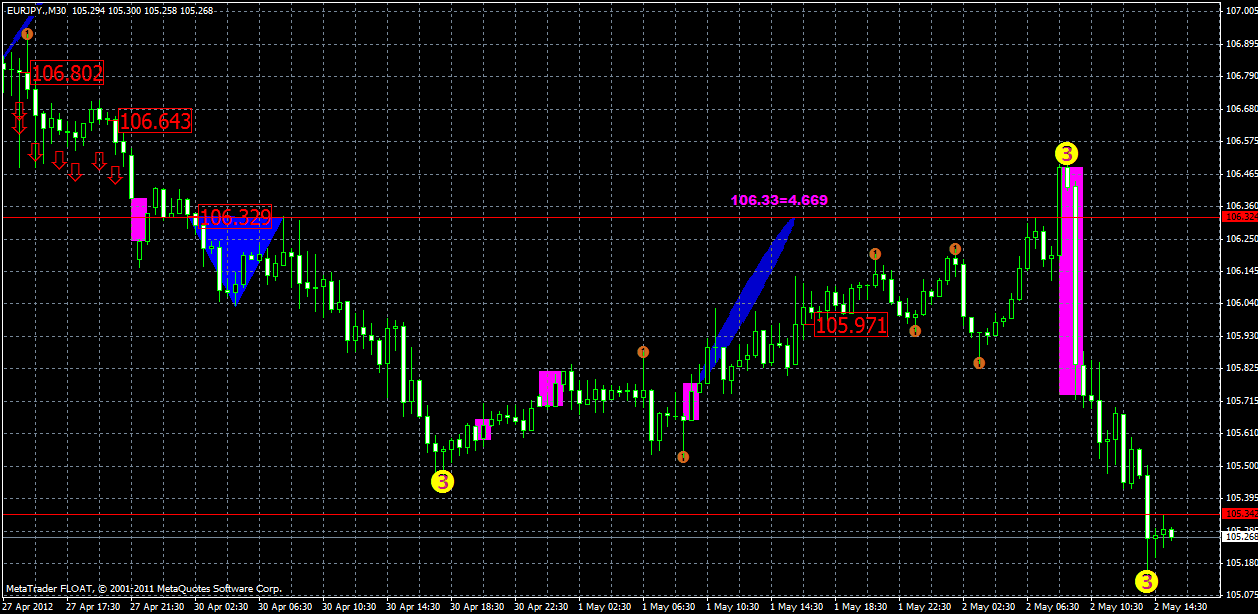The width and height of the screenshot is (1258, 614).
Task: Click the orange "1" semaphore dot at top left
Action: click(25, 33)
